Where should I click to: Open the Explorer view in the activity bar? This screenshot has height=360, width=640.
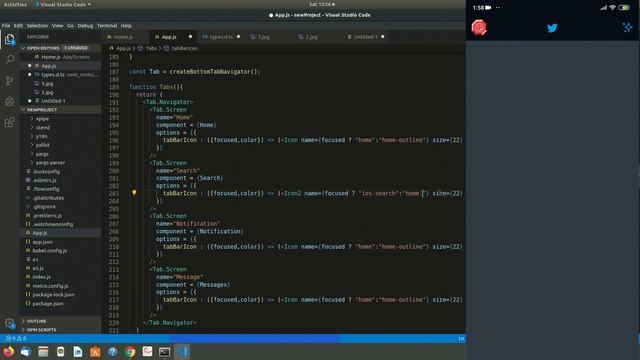point(9,39)
